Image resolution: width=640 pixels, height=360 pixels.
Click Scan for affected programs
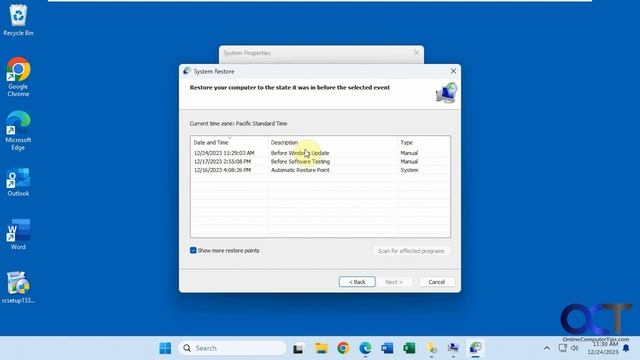(411, 251)
